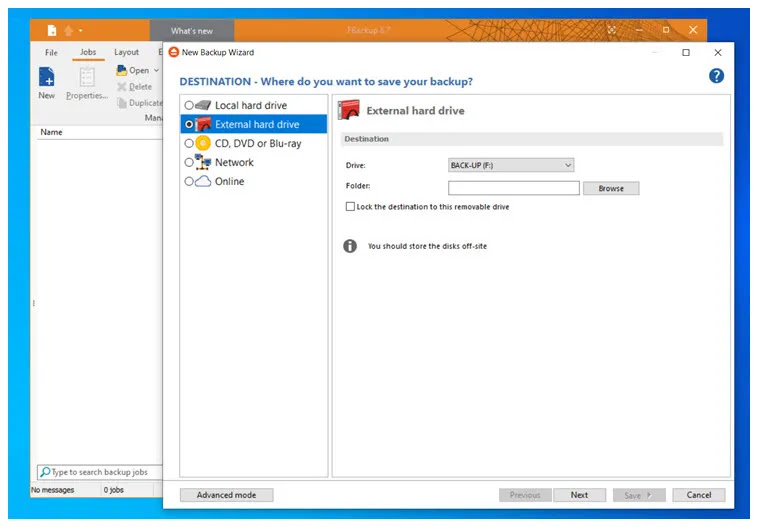
Task: Click the Next button
Action: coord(579,495)
